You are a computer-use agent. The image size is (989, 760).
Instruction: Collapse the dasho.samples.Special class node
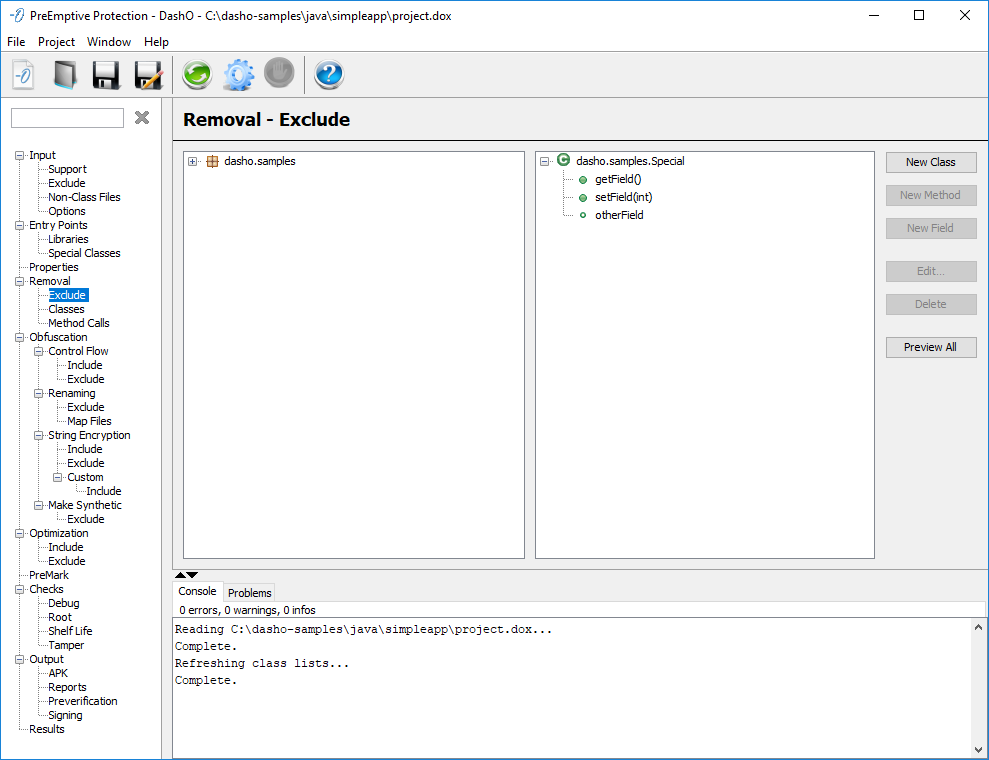click(x=545, y=161)
